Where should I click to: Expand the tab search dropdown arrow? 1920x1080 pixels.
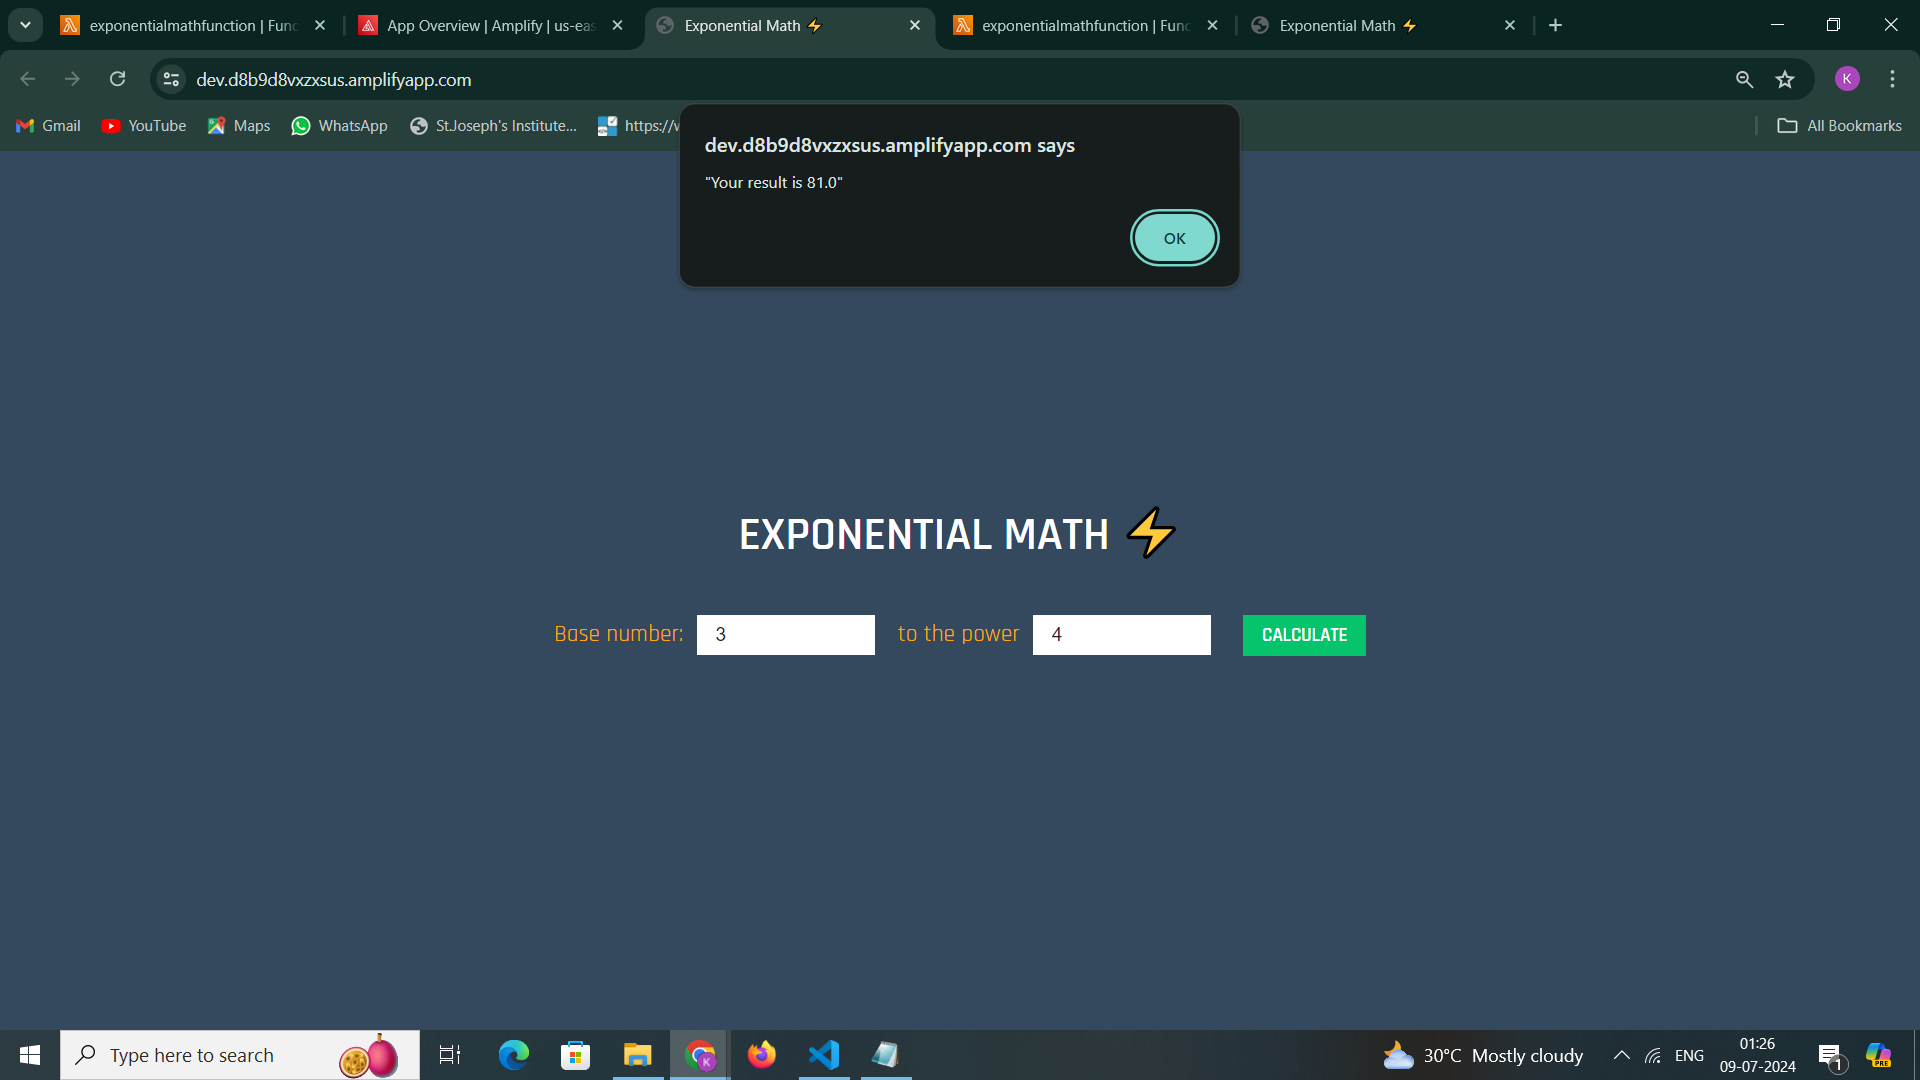click(25, 25)
